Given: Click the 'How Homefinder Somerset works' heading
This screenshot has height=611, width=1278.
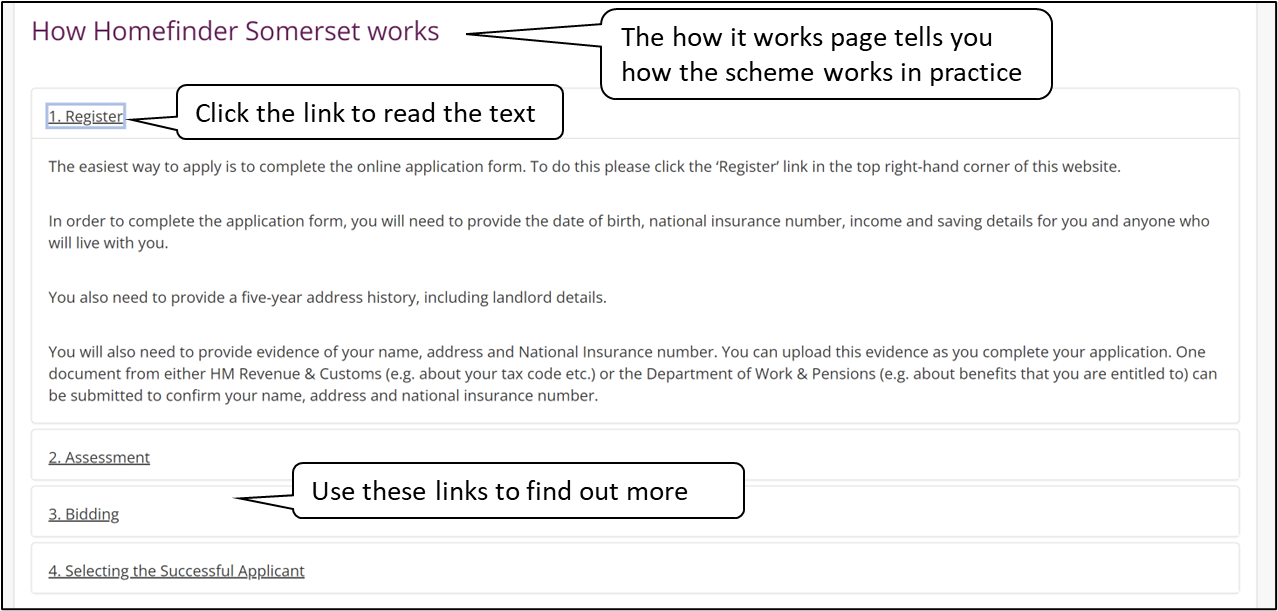Looking at the screenshot, I should 235,31.
